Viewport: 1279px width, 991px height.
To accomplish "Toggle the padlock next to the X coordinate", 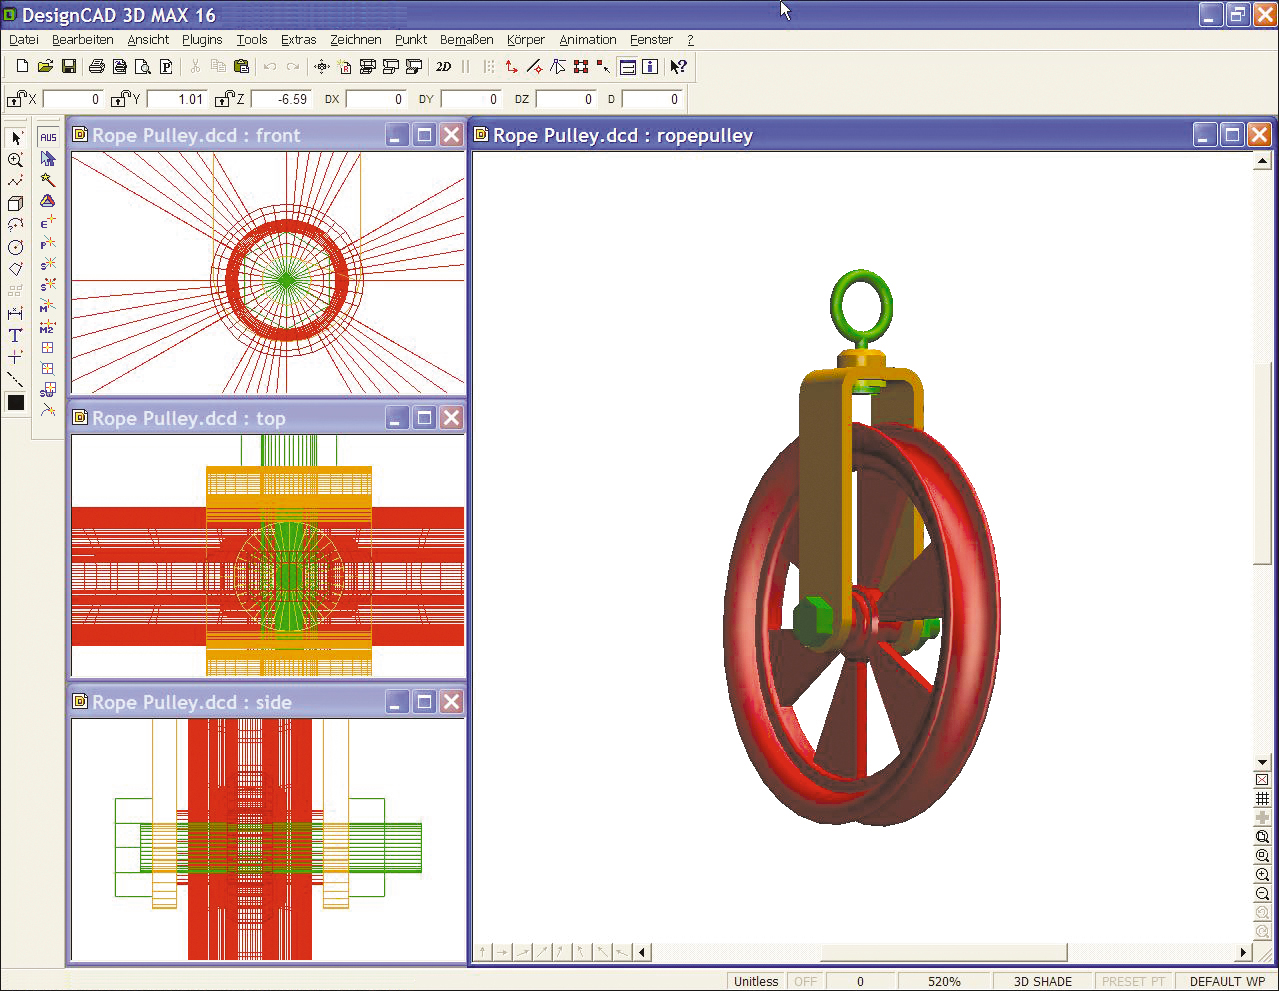I will point(15,99).
